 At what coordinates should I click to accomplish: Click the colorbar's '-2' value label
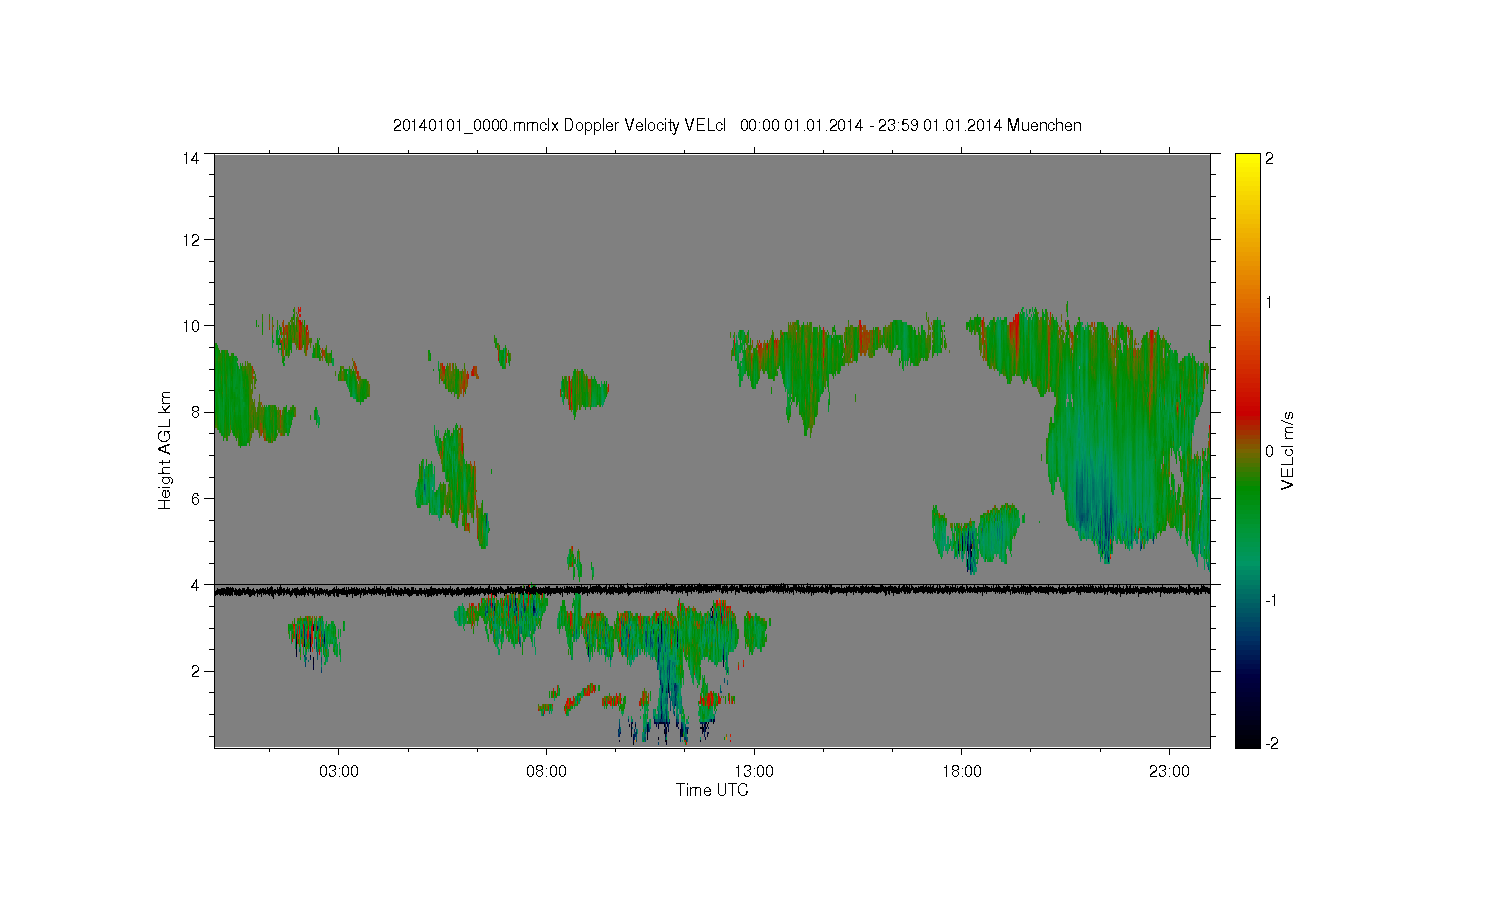[1270, 744]
